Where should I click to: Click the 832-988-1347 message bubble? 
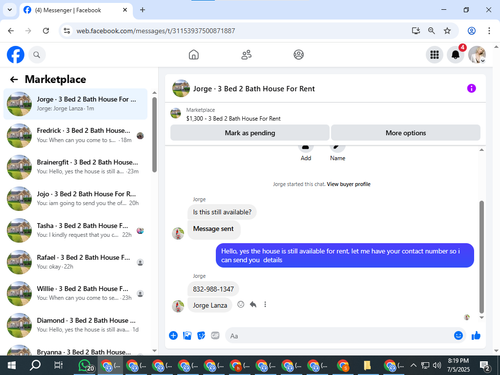pos(213,289)
